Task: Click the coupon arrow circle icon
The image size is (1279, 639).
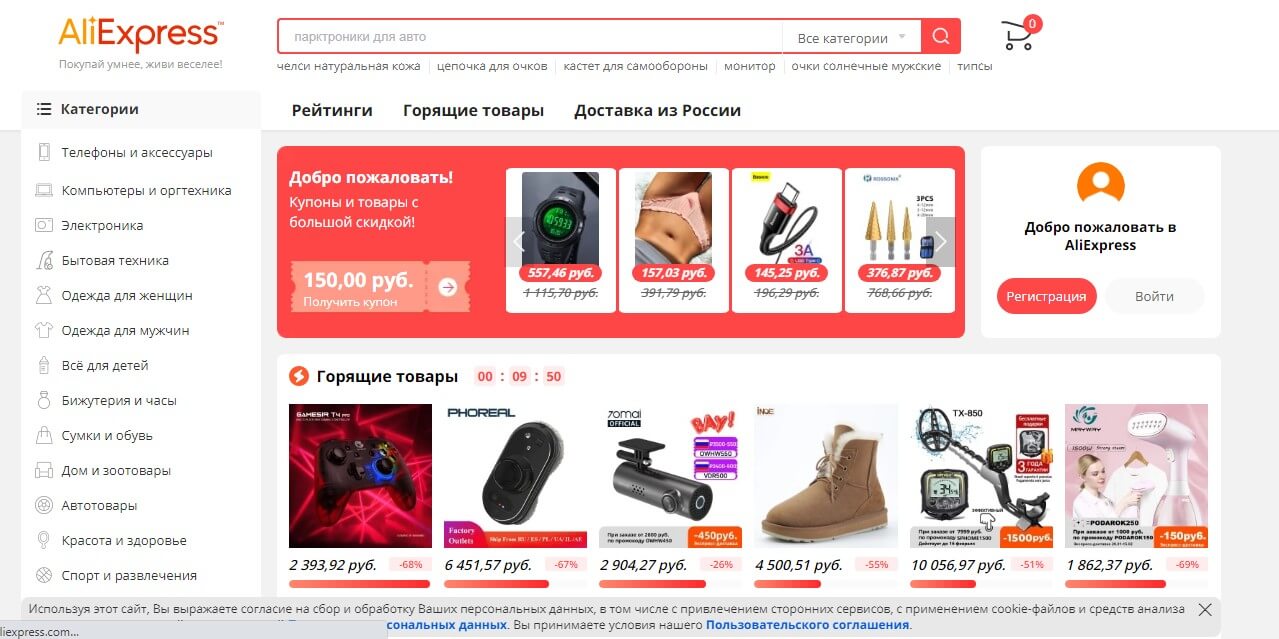Action: [x=448, y=287]
